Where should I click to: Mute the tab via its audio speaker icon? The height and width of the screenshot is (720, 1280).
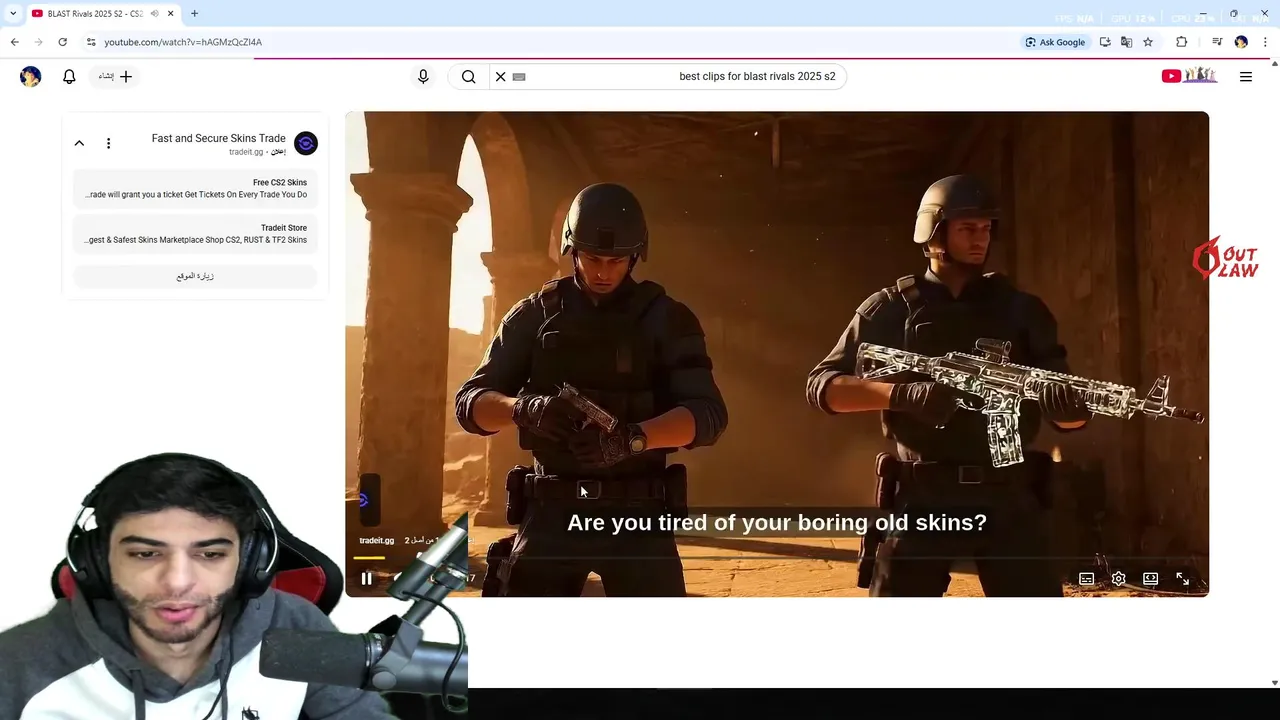(x=154, y=14)
